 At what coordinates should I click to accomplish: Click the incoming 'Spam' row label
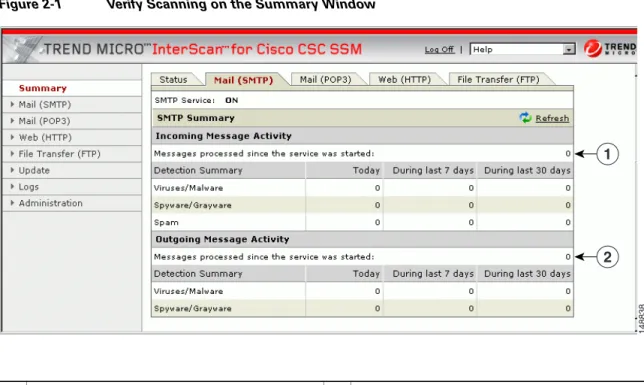pos(166,223)
